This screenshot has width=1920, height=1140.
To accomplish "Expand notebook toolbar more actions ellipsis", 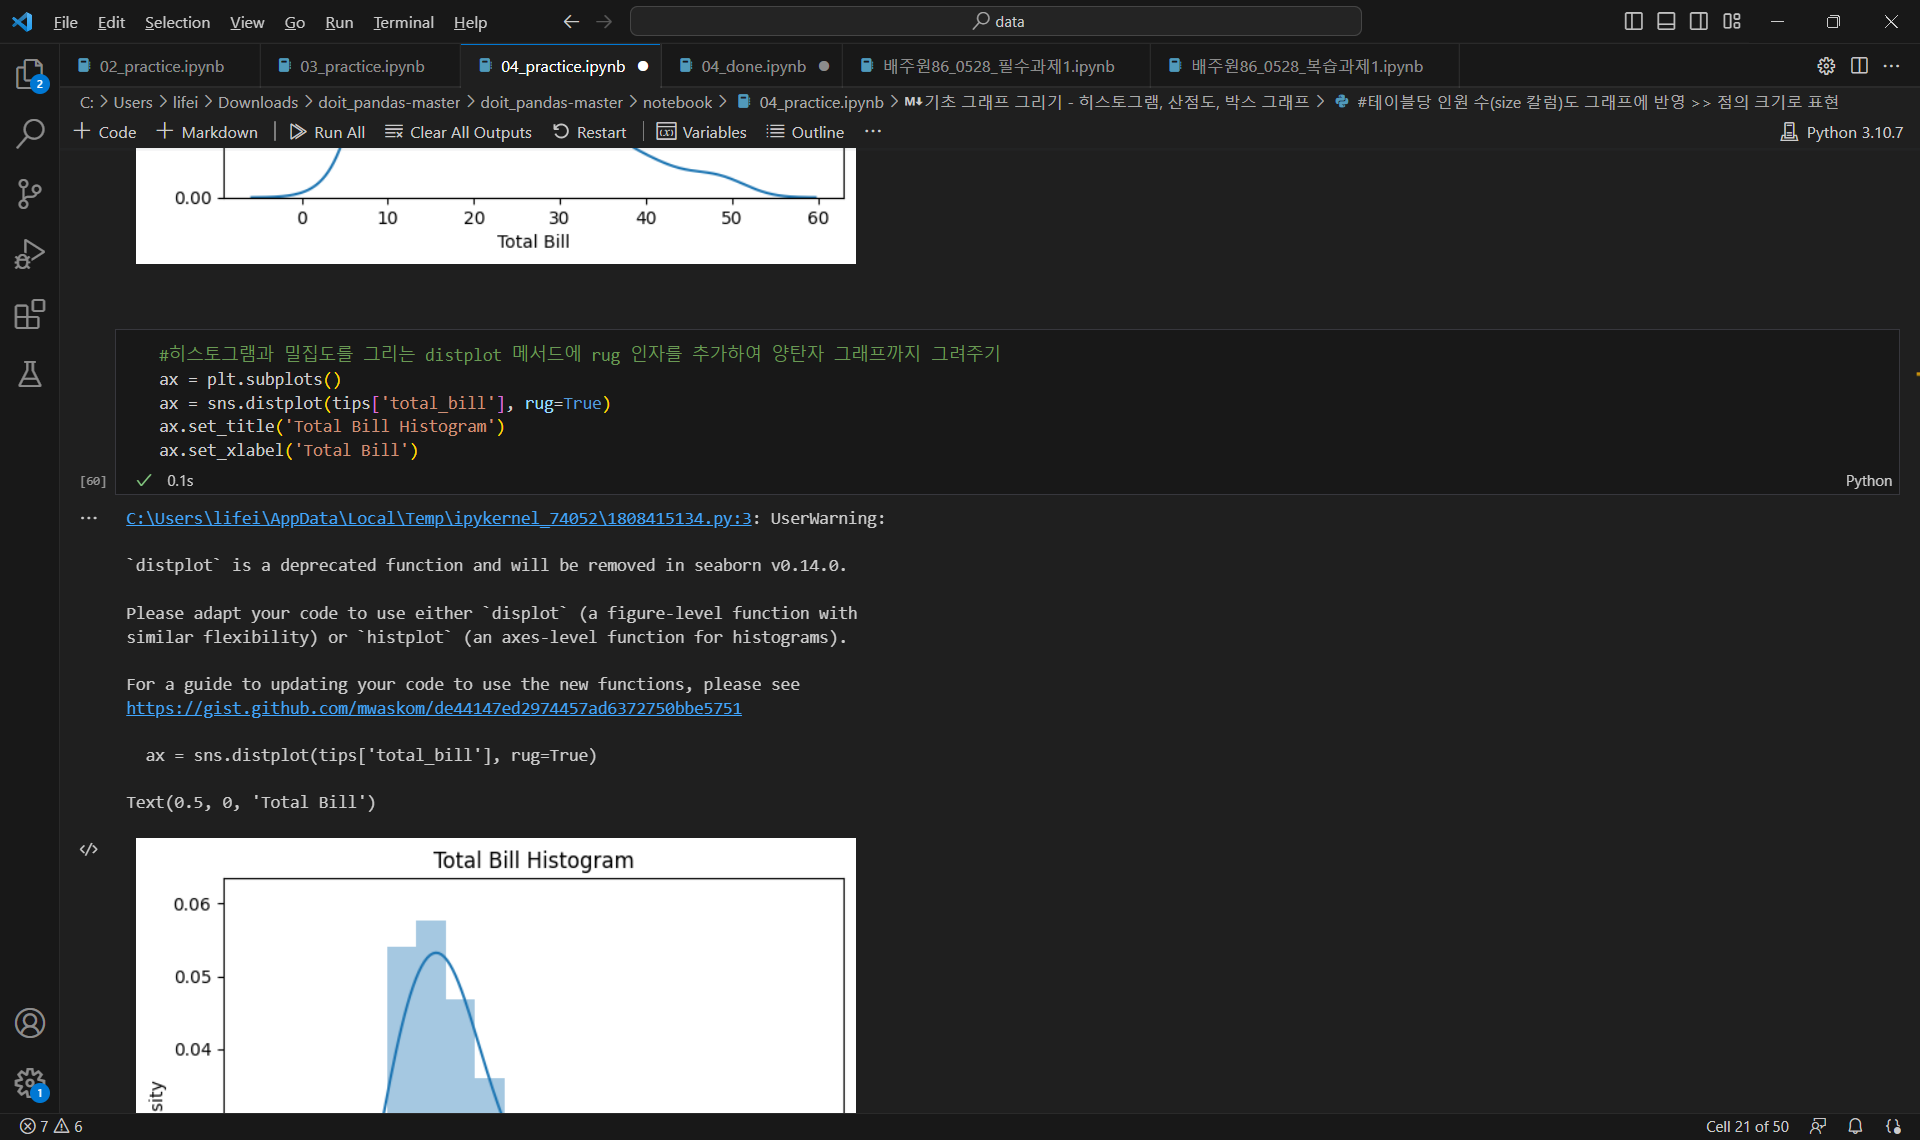I will [873, 132].
